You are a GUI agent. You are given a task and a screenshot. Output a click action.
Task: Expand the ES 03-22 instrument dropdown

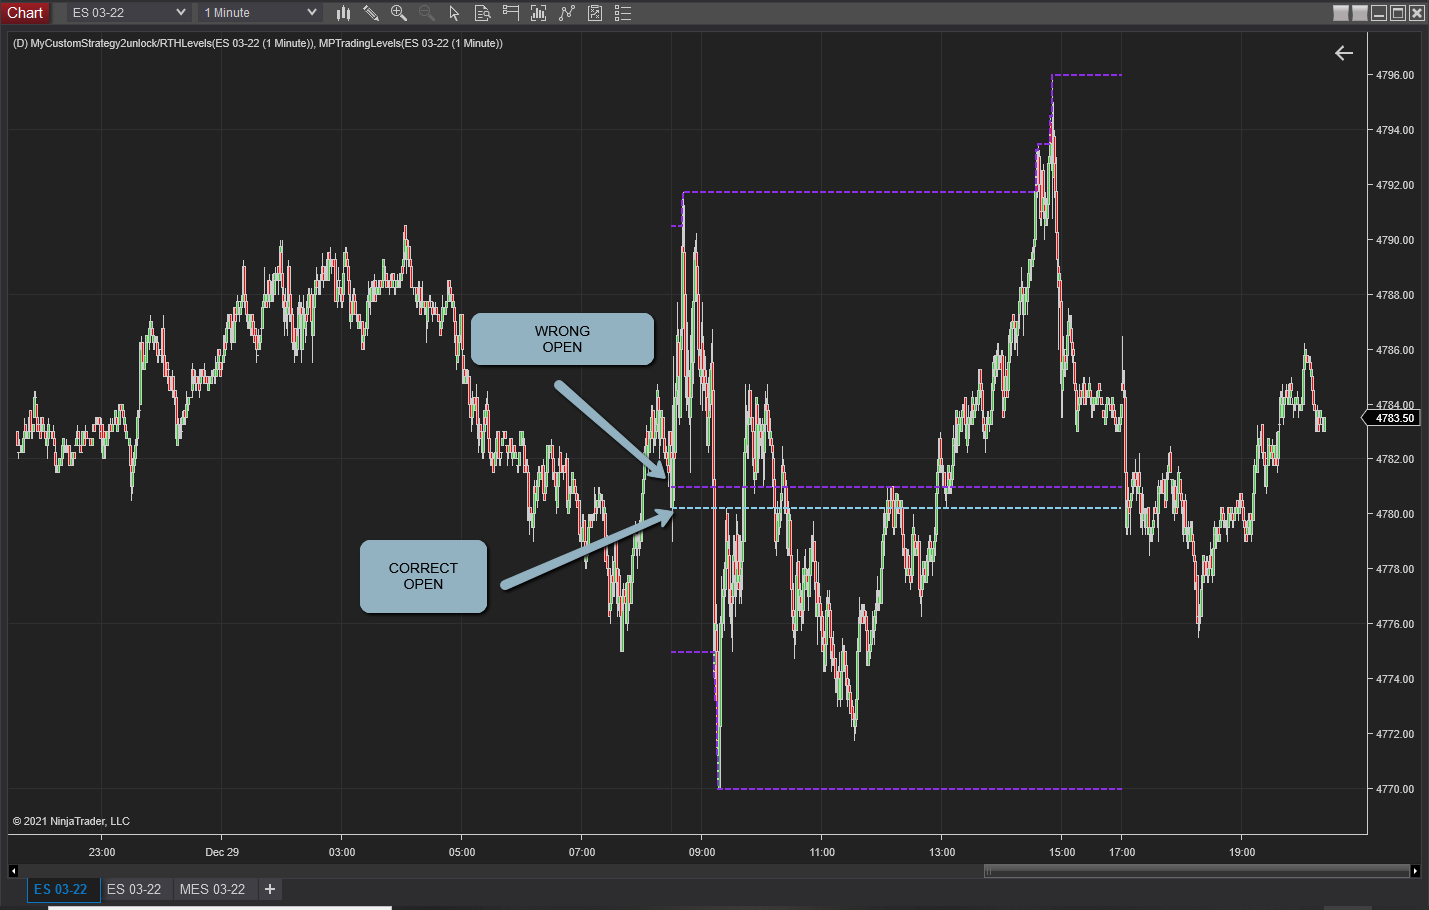point(129,13)
